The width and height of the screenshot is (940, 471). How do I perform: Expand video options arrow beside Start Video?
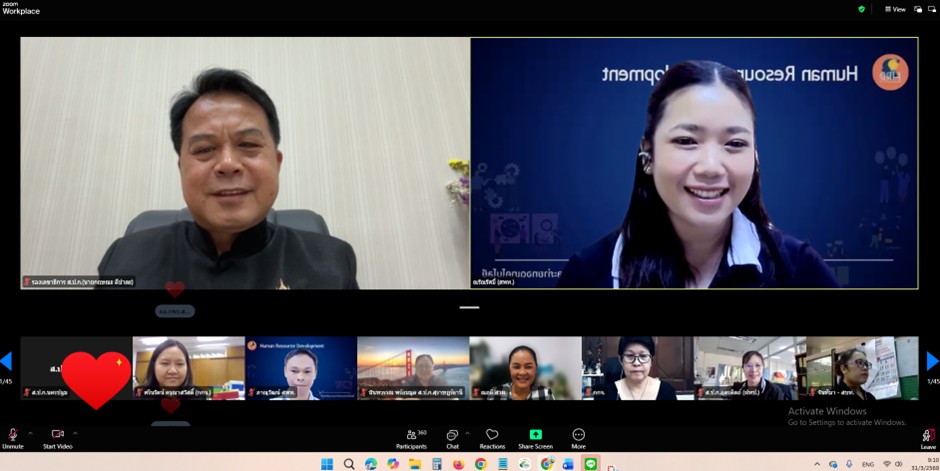point(76,433)
